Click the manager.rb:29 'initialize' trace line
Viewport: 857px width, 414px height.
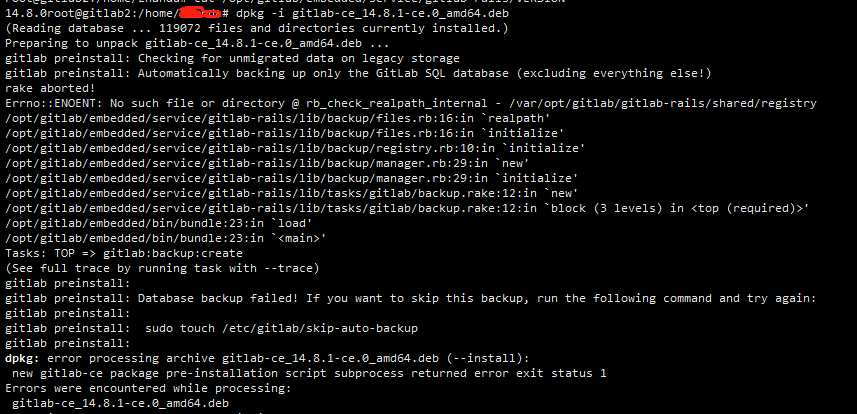291,178
